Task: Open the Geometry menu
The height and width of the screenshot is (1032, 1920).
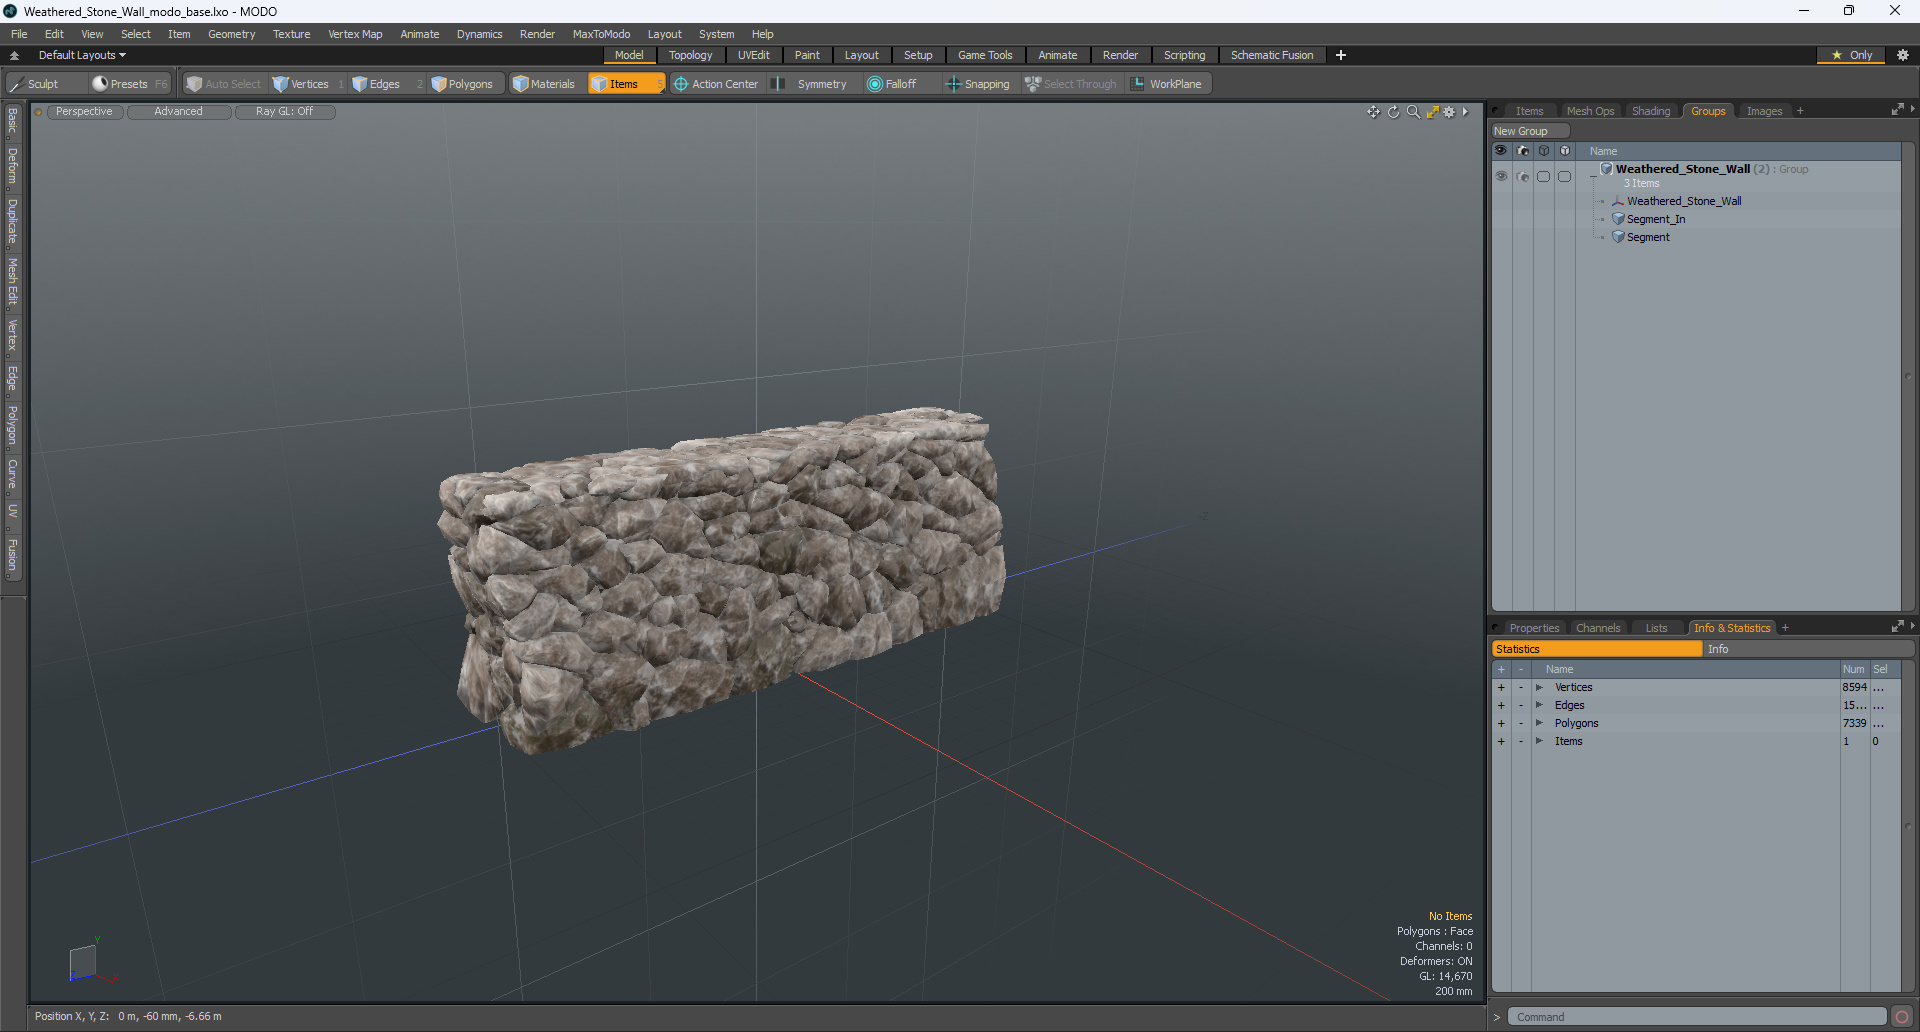Action: point(231,34)
